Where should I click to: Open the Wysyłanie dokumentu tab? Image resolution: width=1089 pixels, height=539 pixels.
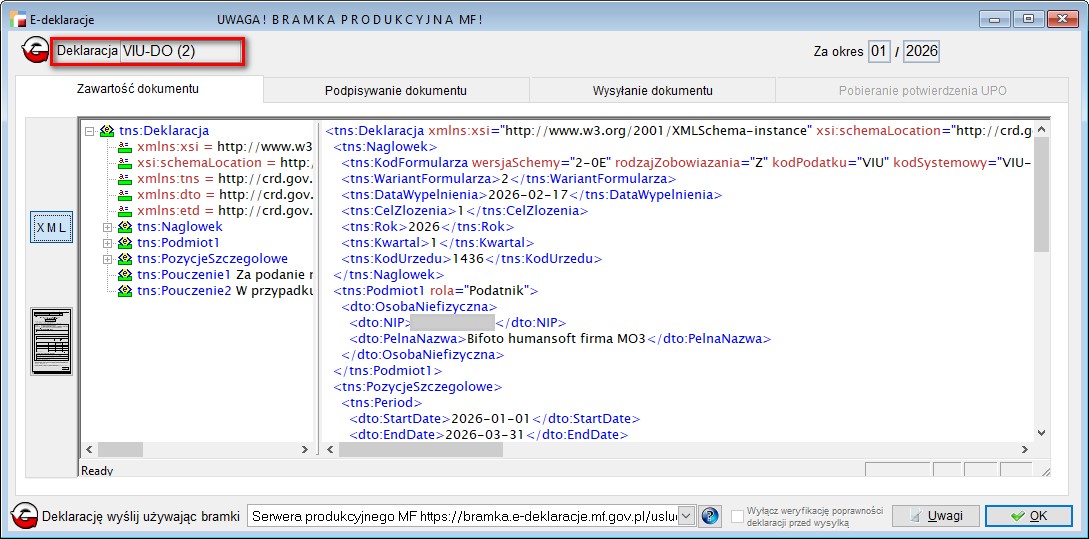(652, 90)
